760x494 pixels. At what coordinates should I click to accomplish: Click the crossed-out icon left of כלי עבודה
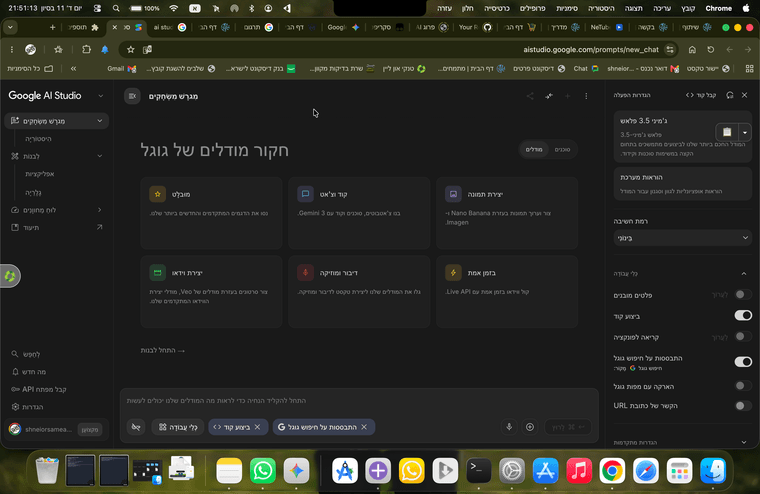coord(136,427)
